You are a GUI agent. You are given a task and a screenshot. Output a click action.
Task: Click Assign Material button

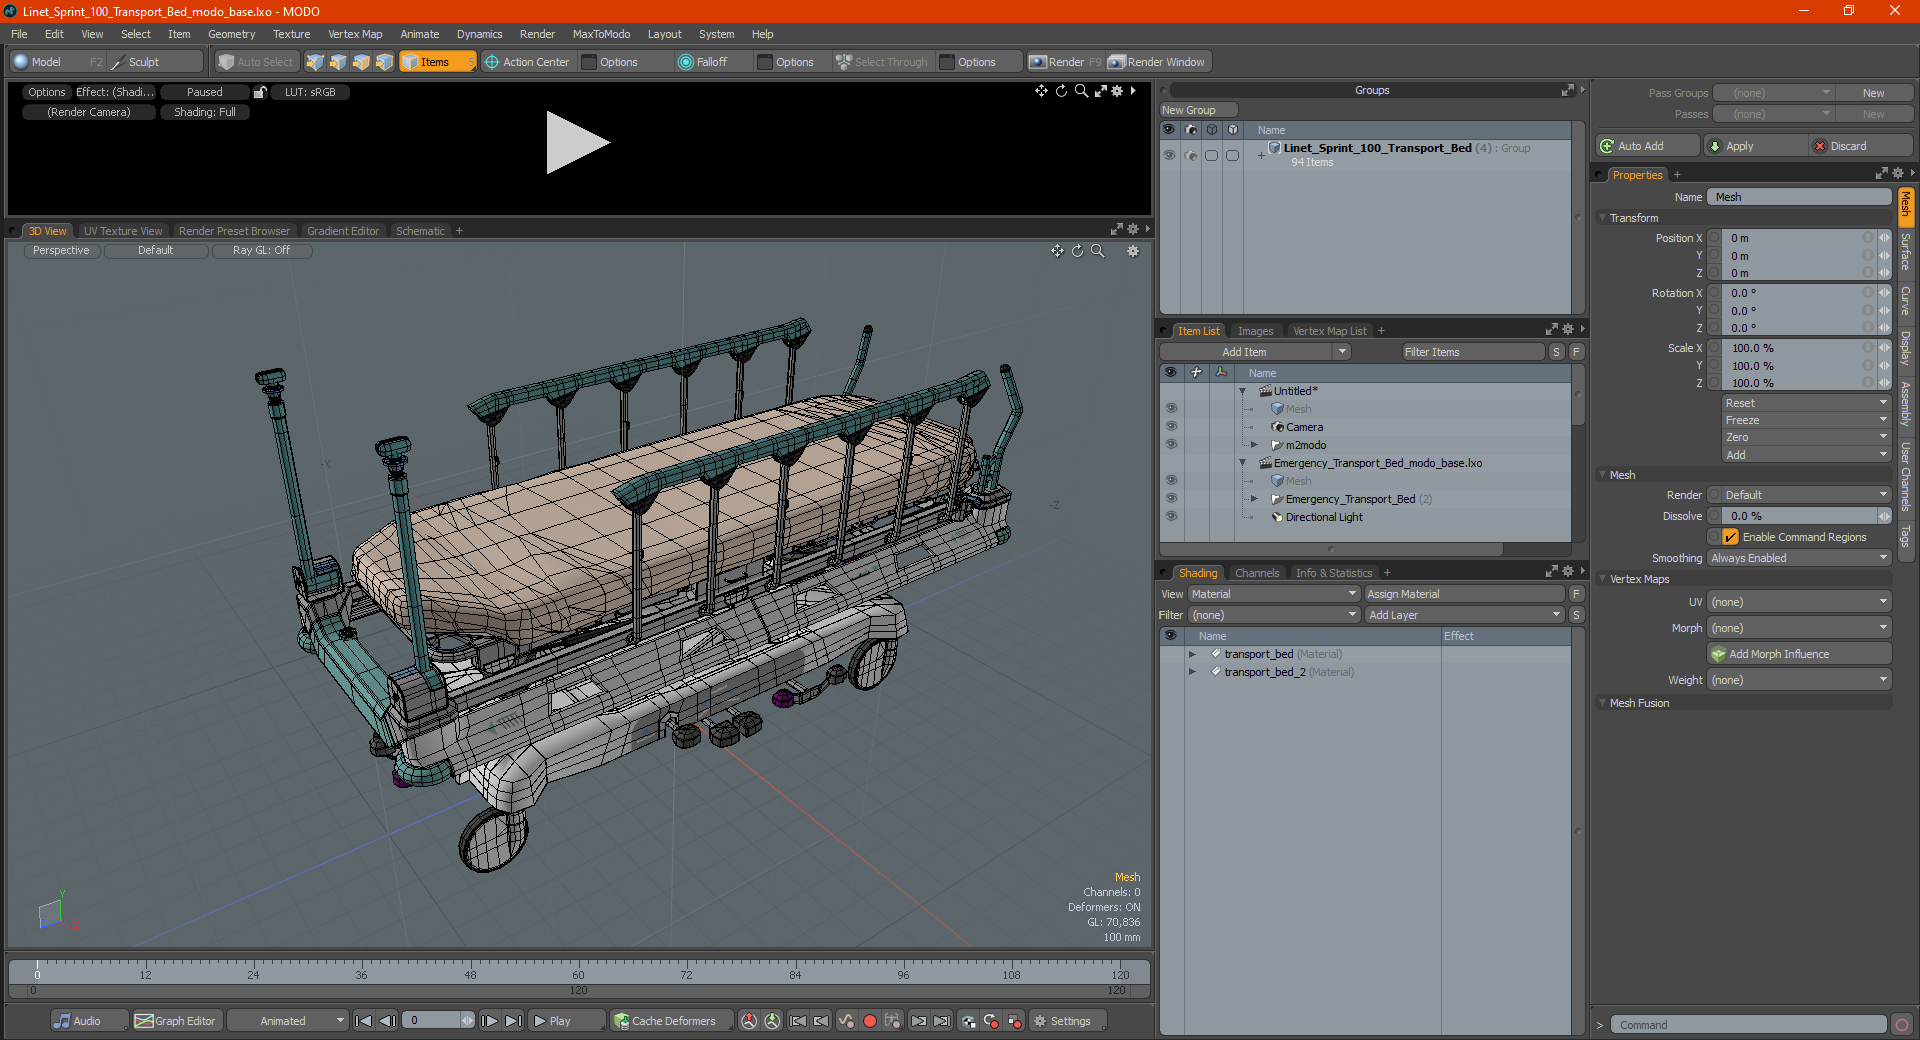1464,594
